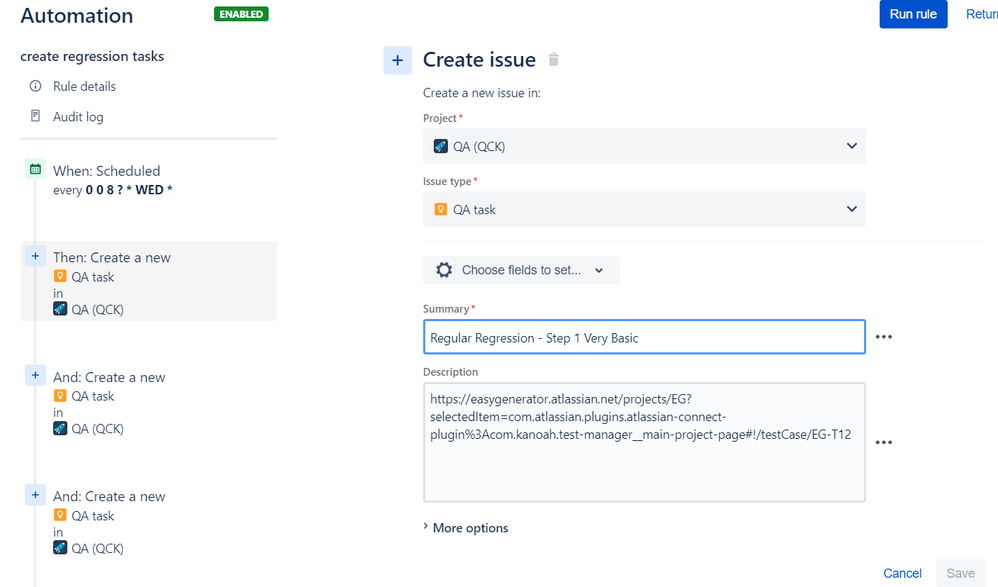Click the orange QA task icon in Issue type

click(440, 209)
